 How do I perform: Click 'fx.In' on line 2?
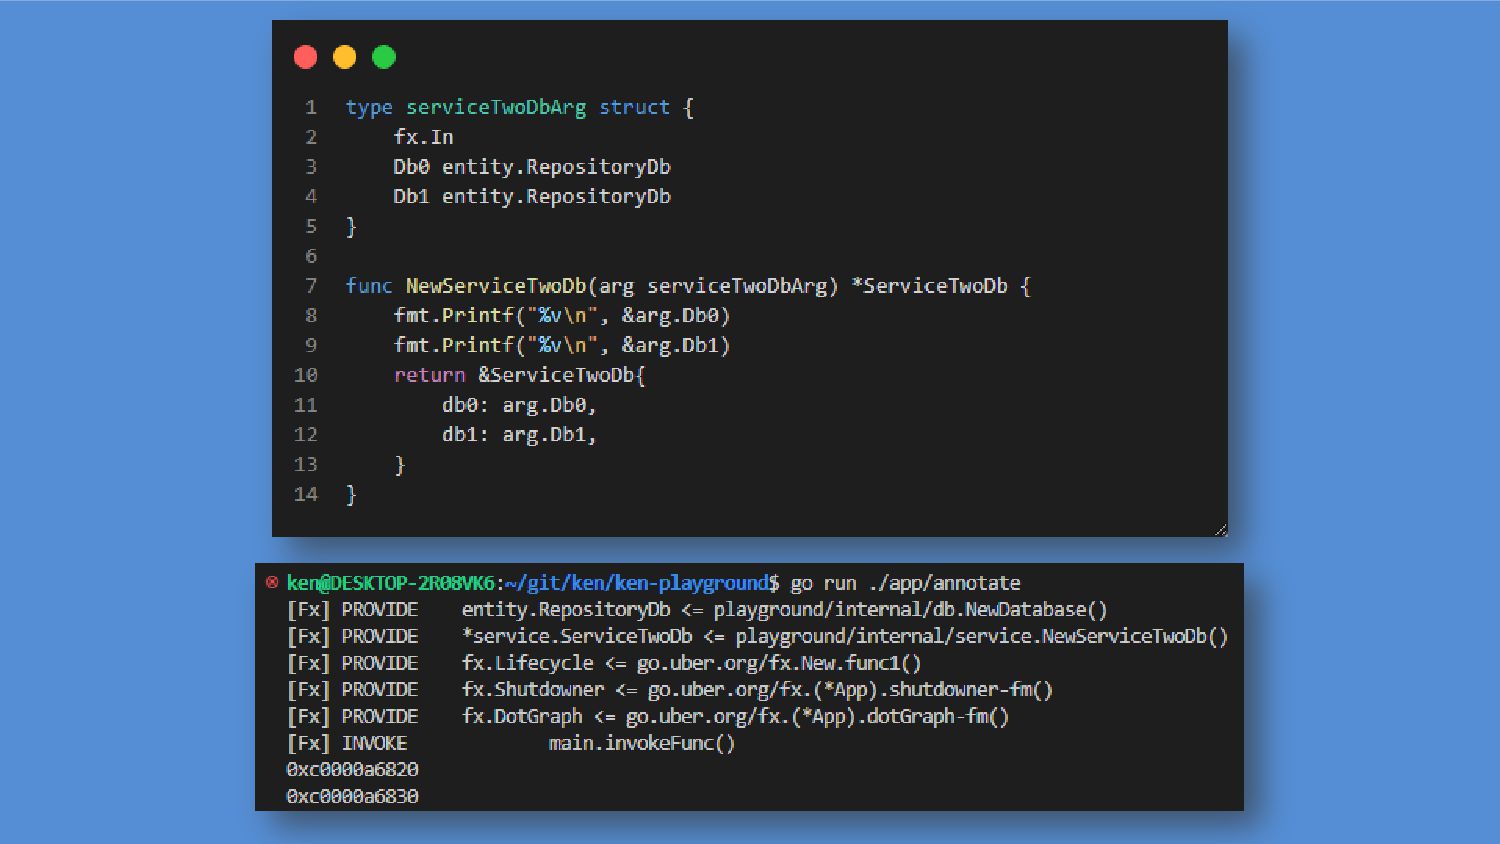coord(423,137)
